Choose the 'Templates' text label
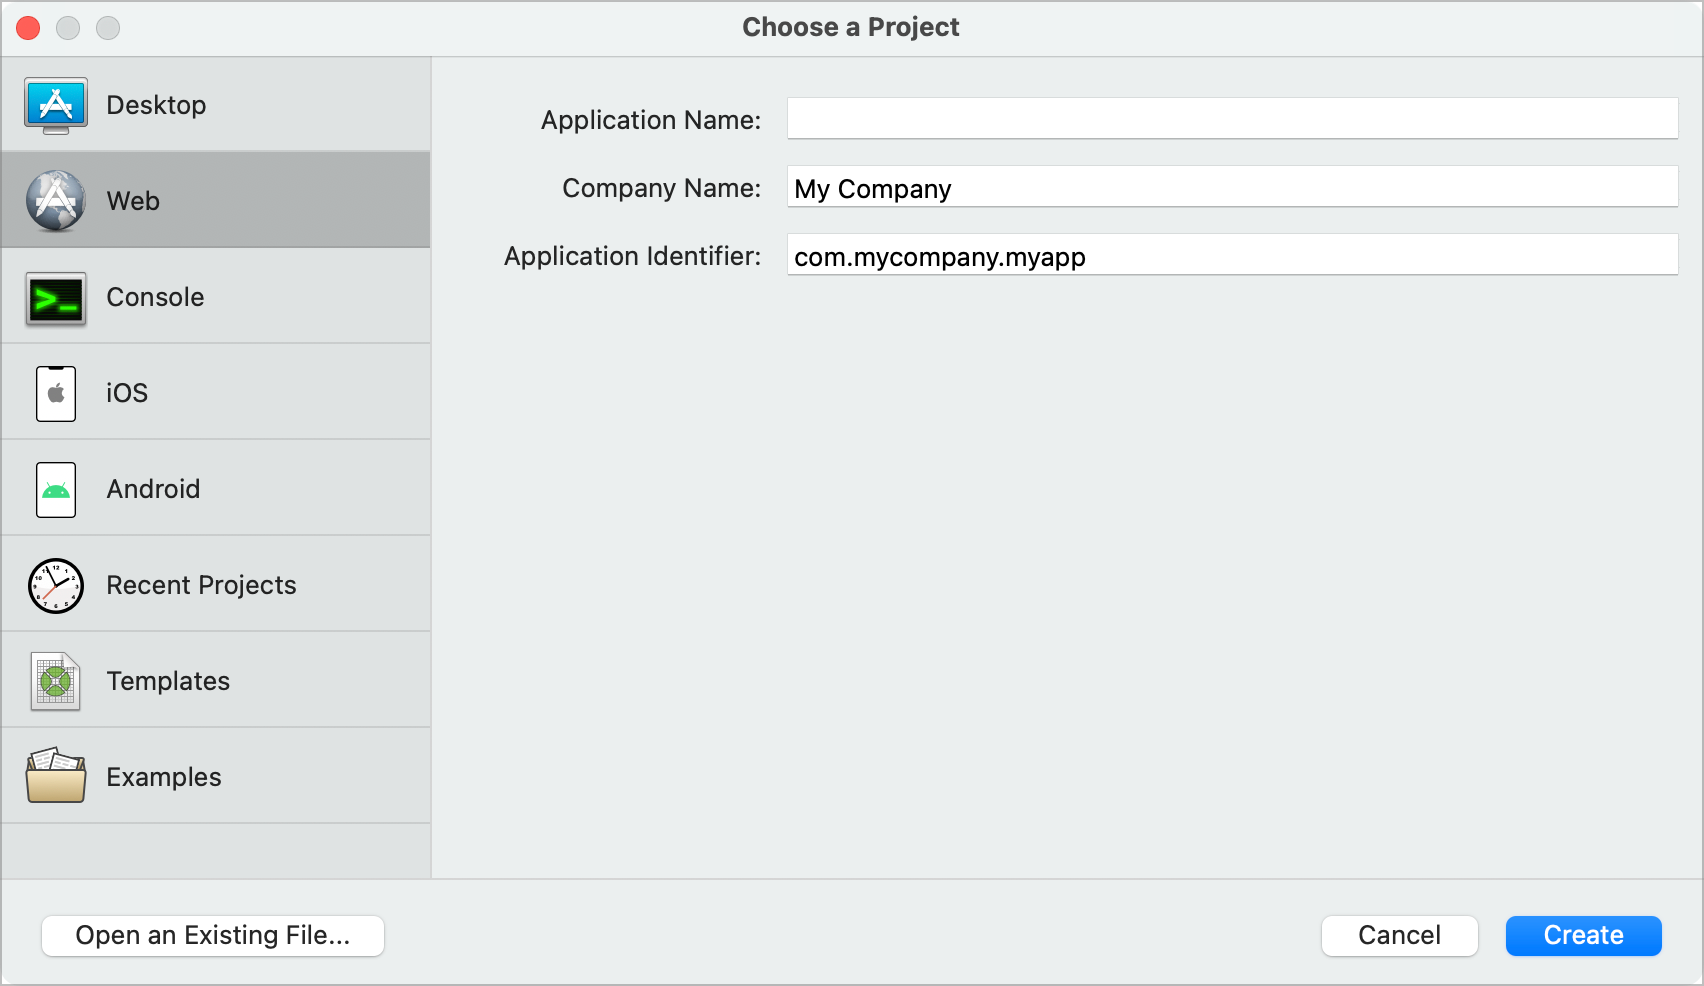 168,681
